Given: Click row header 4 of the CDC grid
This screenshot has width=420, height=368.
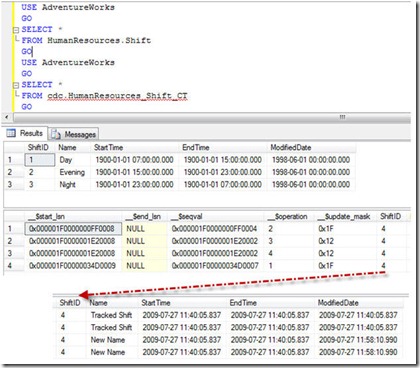Looking at the screenshot, I should (14, 266).
